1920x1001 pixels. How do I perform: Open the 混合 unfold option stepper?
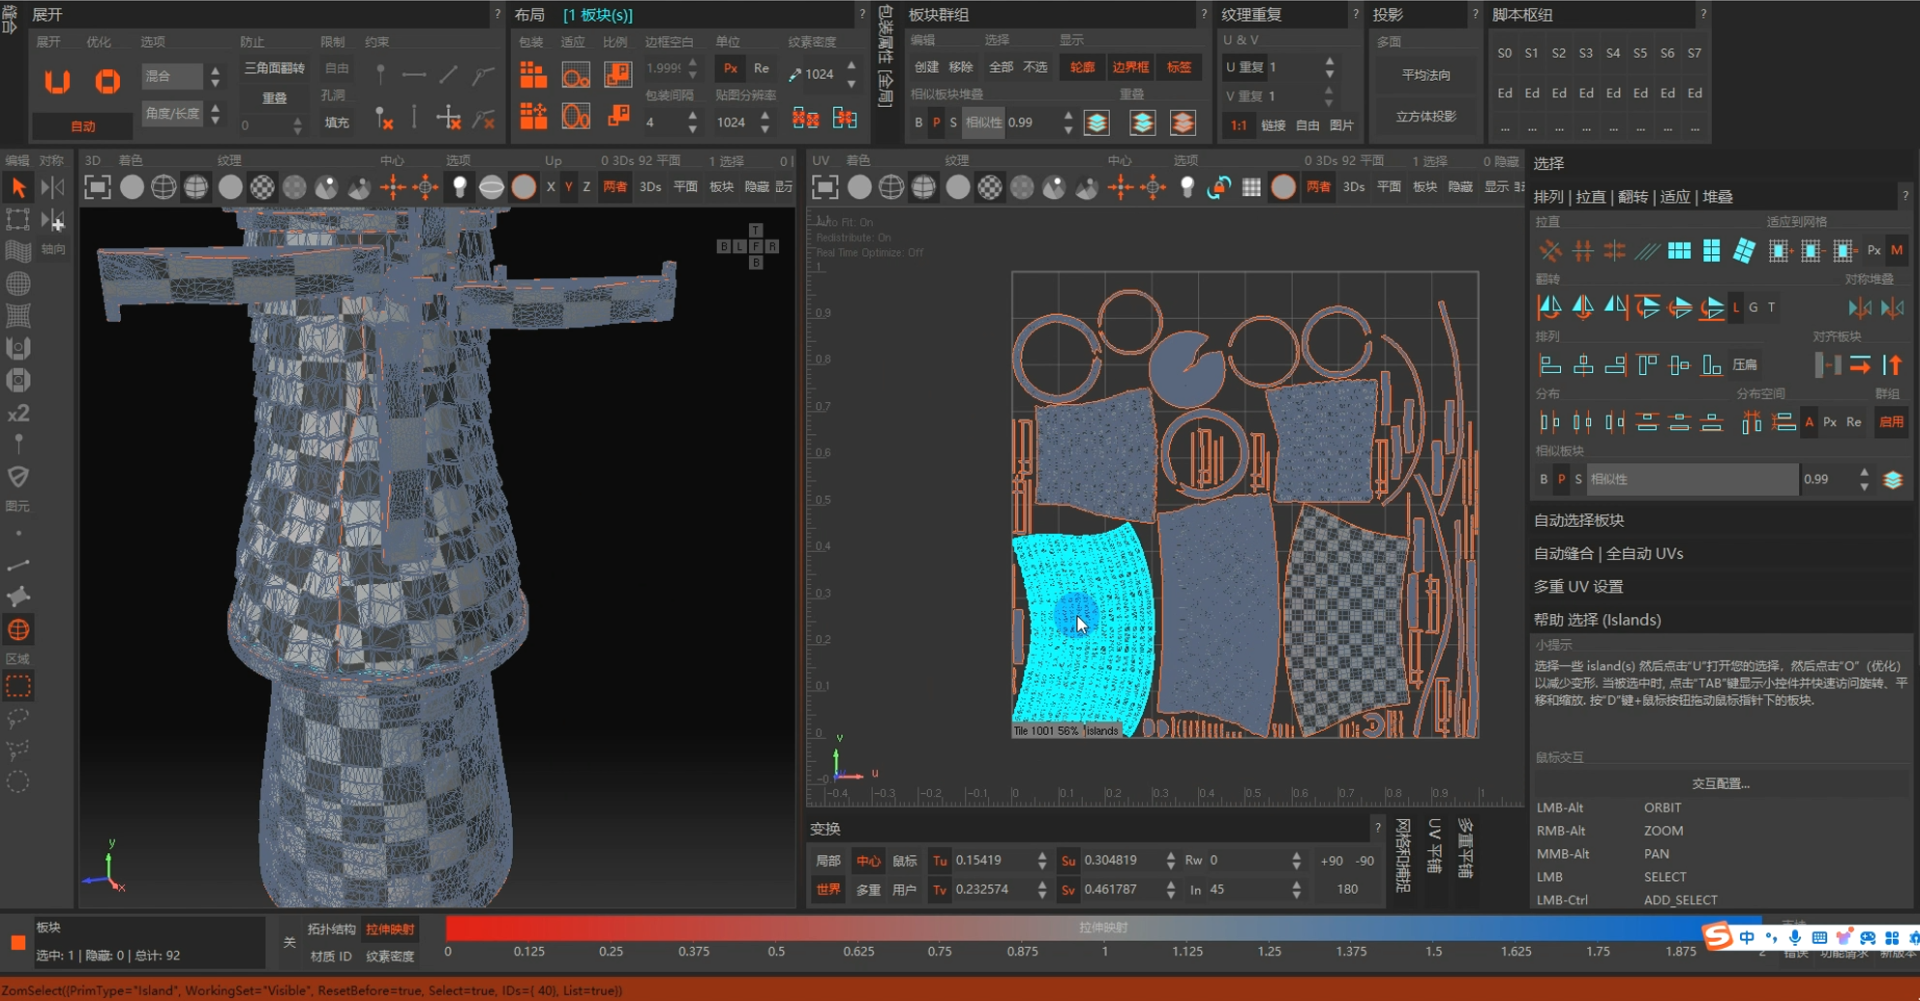pyautogui.click(x=215, y=76)
